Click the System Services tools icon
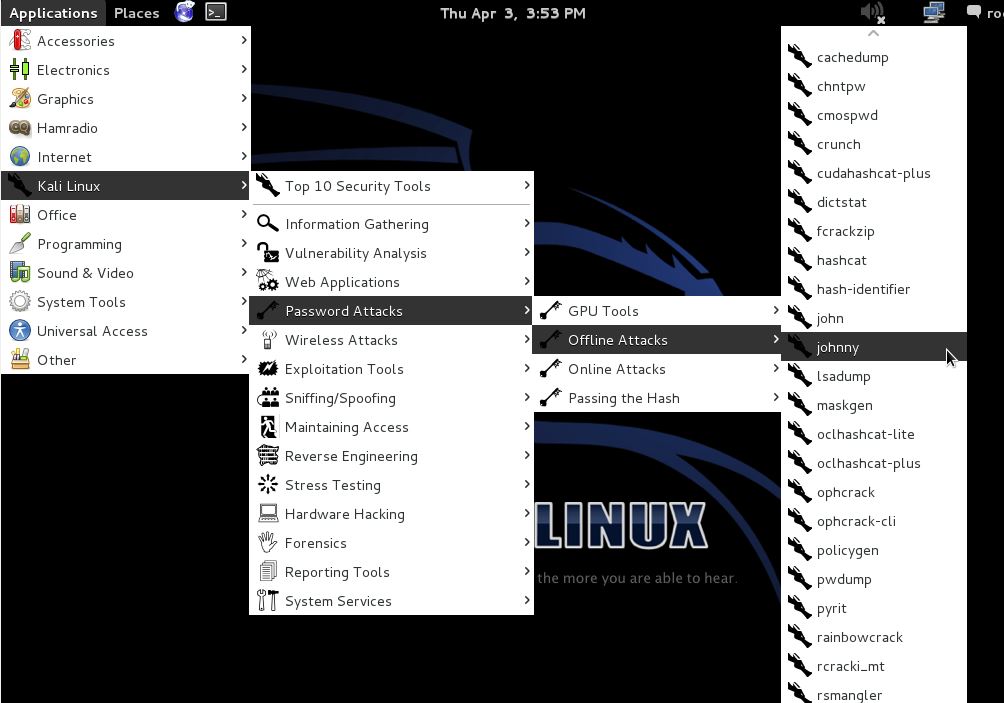Viewport: 1004px width, 703px height. tap(268, 601)
